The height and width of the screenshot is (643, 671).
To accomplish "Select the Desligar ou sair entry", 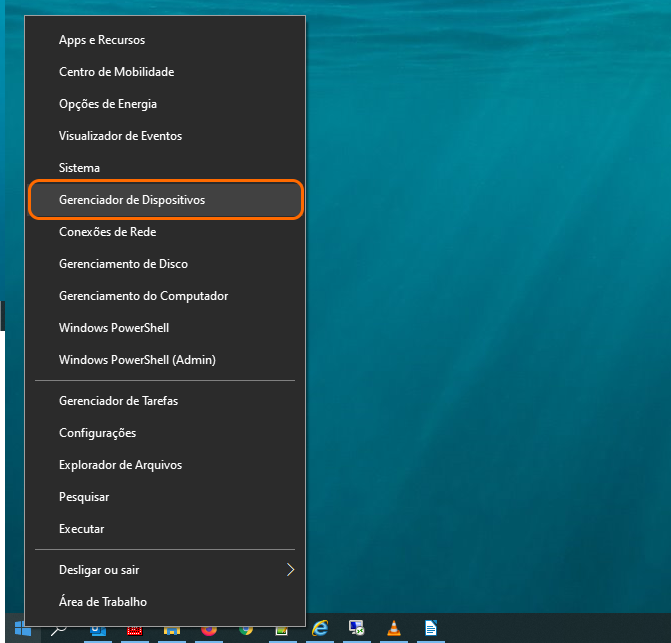I will pos(165,570).
